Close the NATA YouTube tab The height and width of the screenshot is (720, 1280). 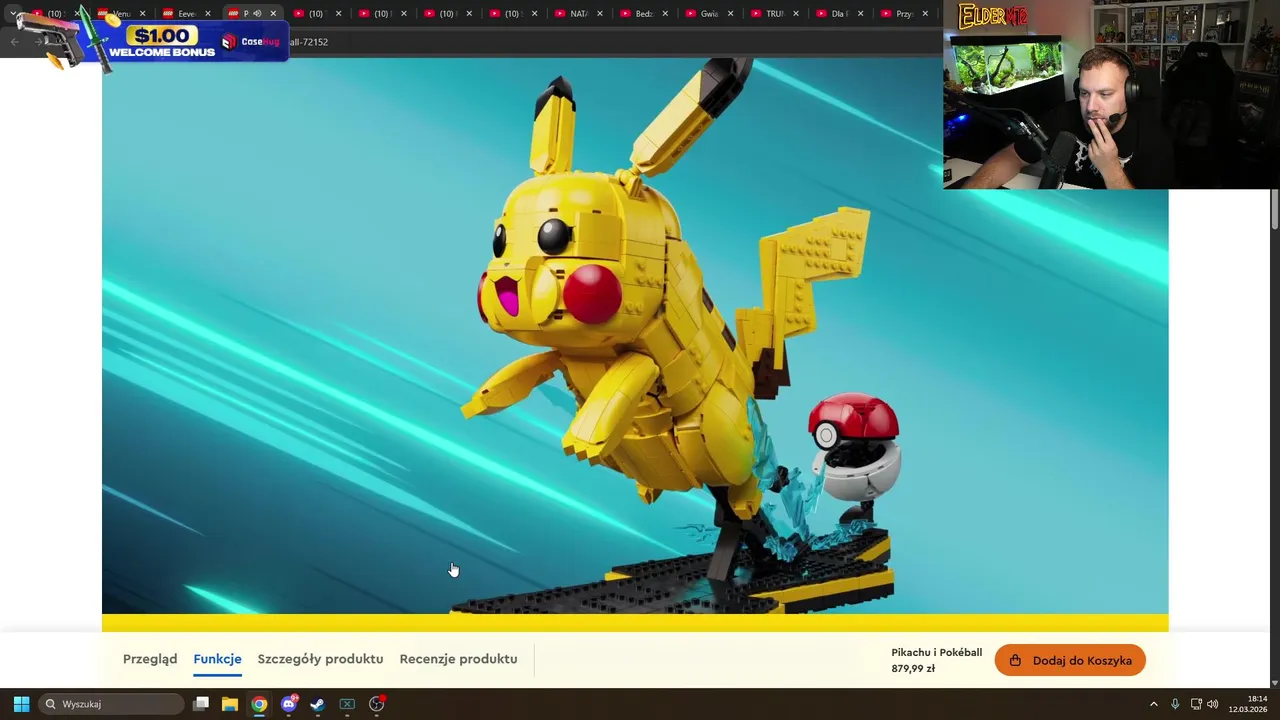coord(600,14)
